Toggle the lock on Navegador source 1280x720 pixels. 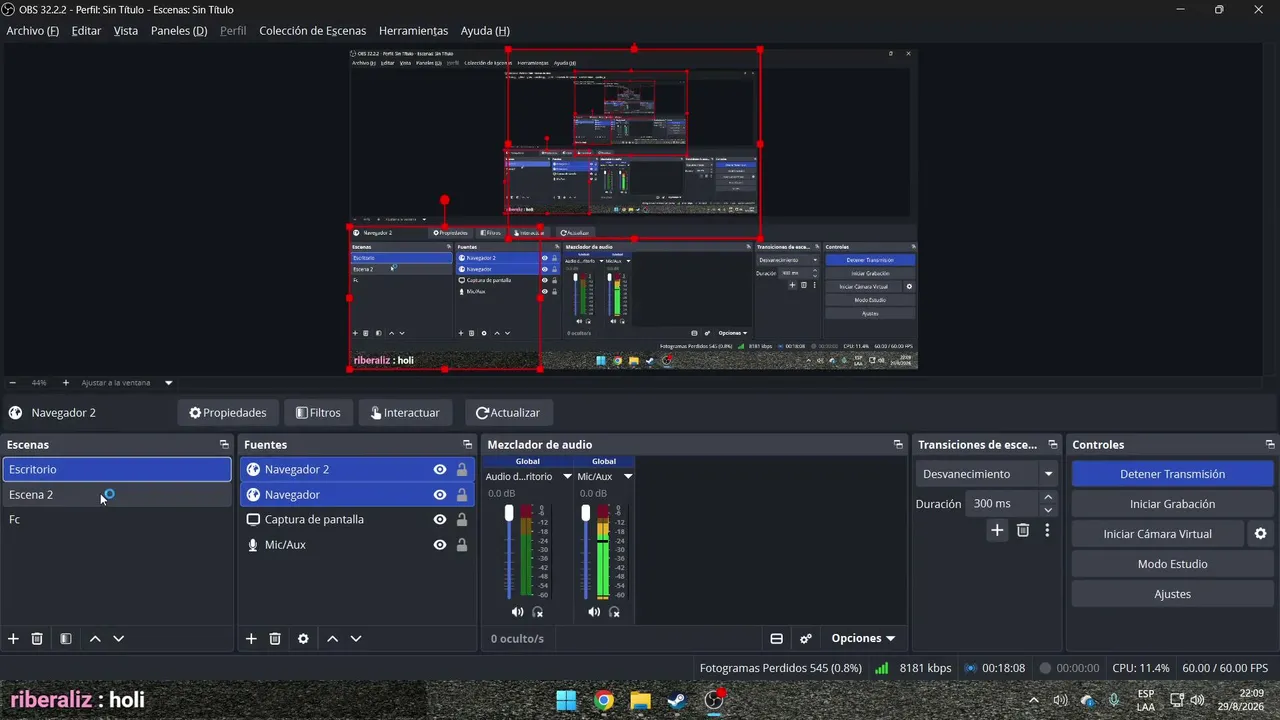[x=462, y=495]
